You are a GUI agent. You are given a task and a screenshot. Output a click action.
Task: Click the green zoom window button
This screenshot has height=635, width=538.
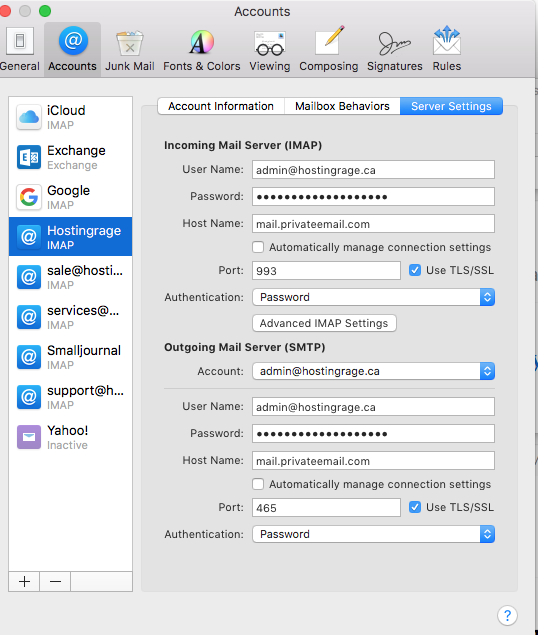(x=45, y=11)
